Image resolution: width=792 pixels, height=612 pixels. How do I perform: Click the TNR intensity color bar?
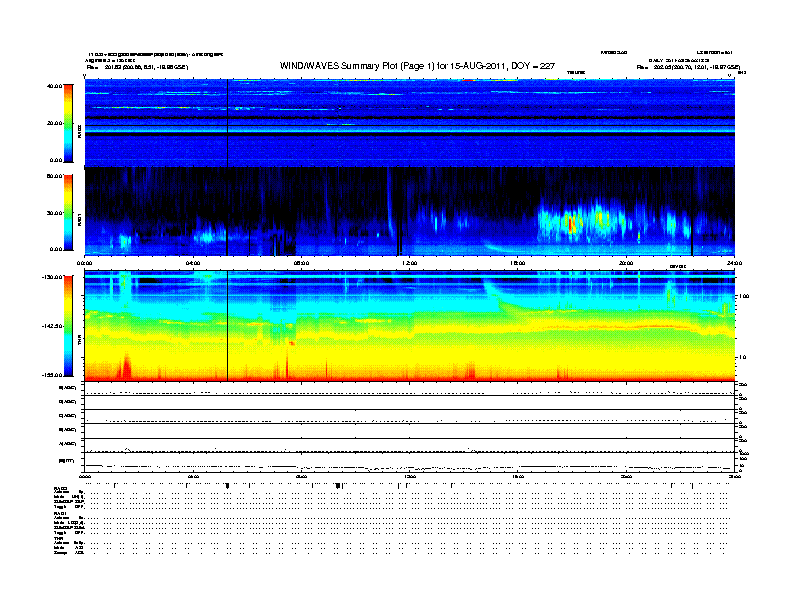click(x=68, y=326)
